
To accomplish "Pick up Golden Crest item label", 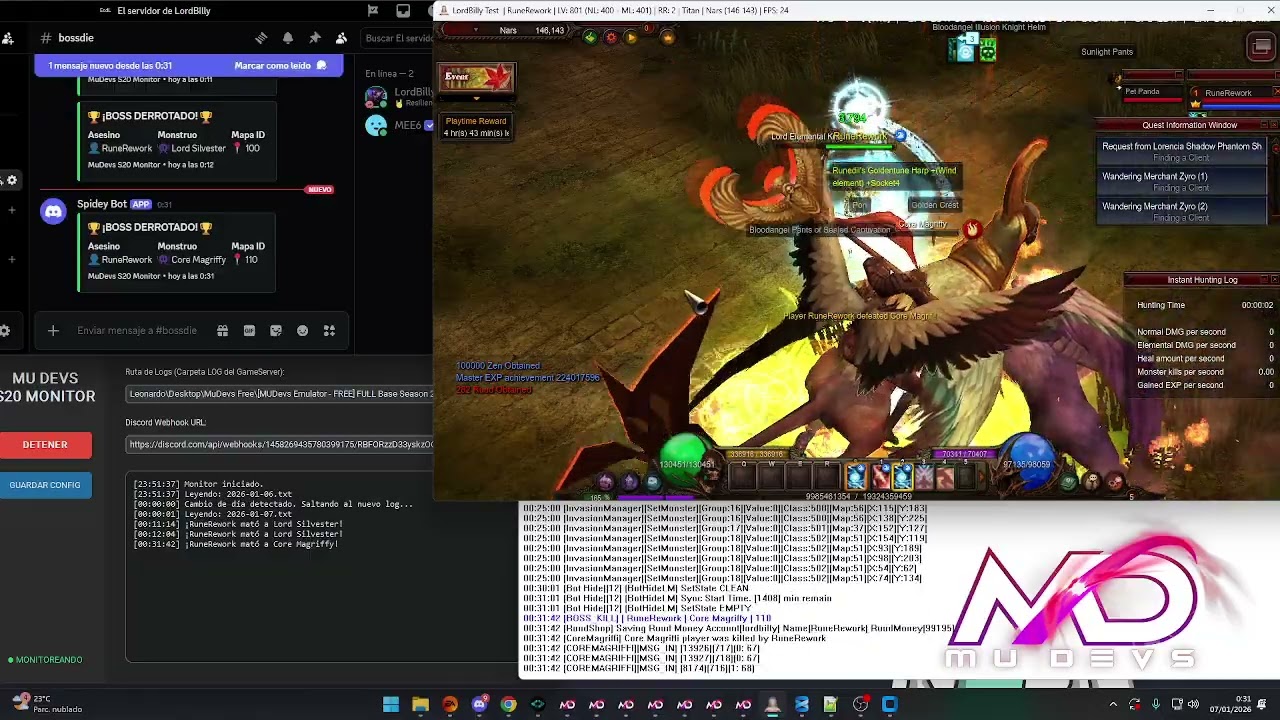I will 934,205.
